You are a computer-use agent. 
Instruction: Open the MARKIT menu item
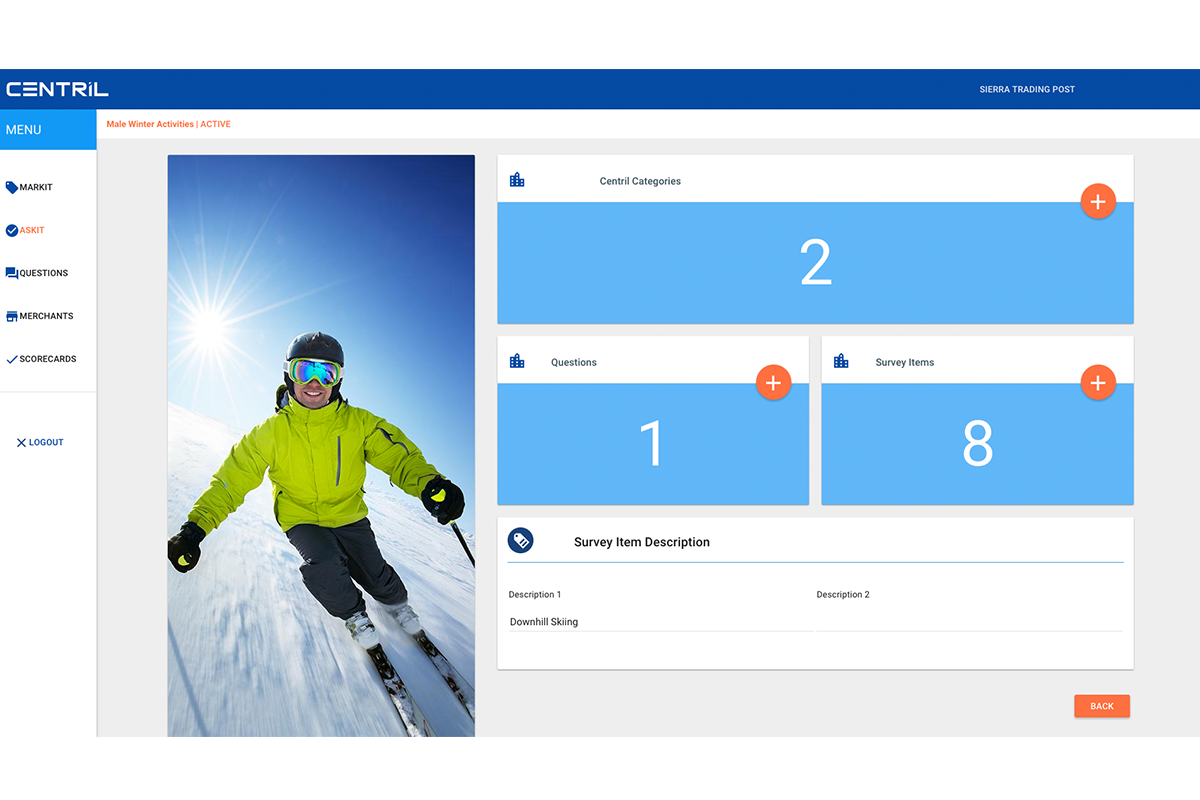point(36,187)
